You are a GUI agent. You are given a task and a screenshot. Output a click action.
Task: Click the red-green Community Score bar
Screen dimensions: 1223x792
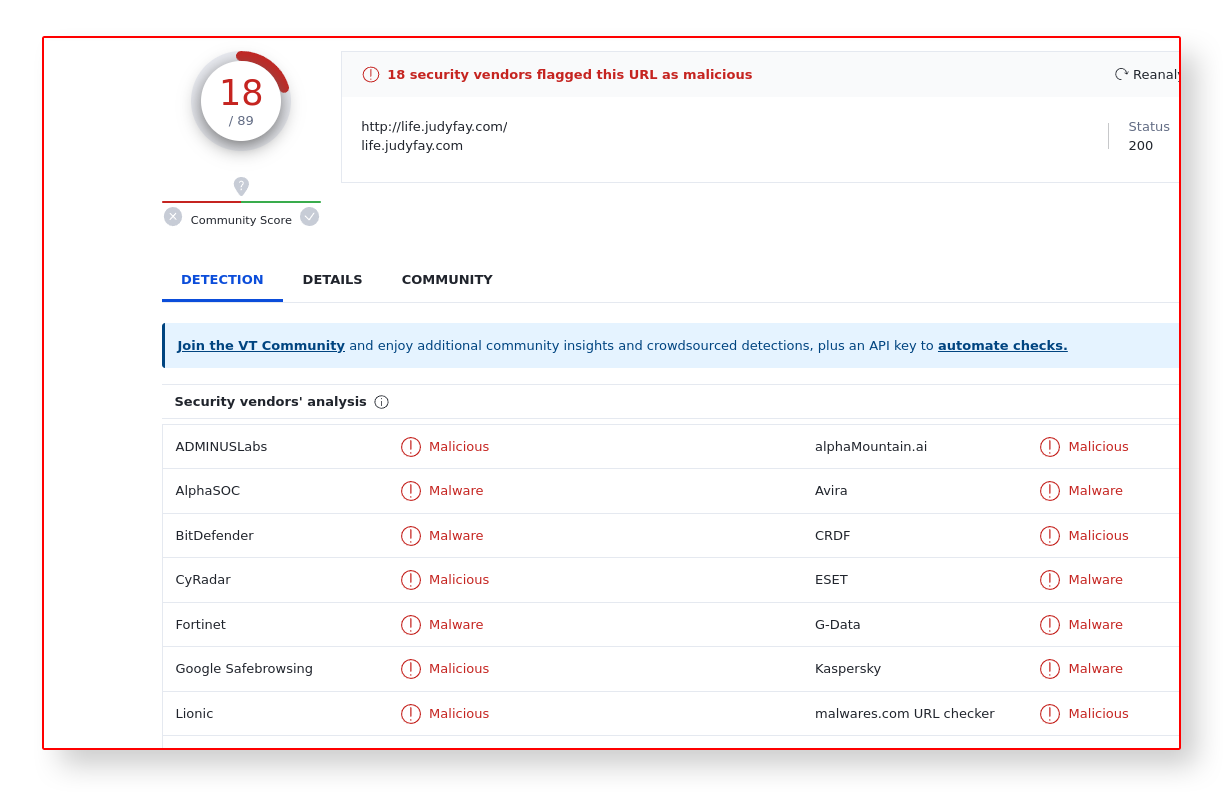point(241,202)
